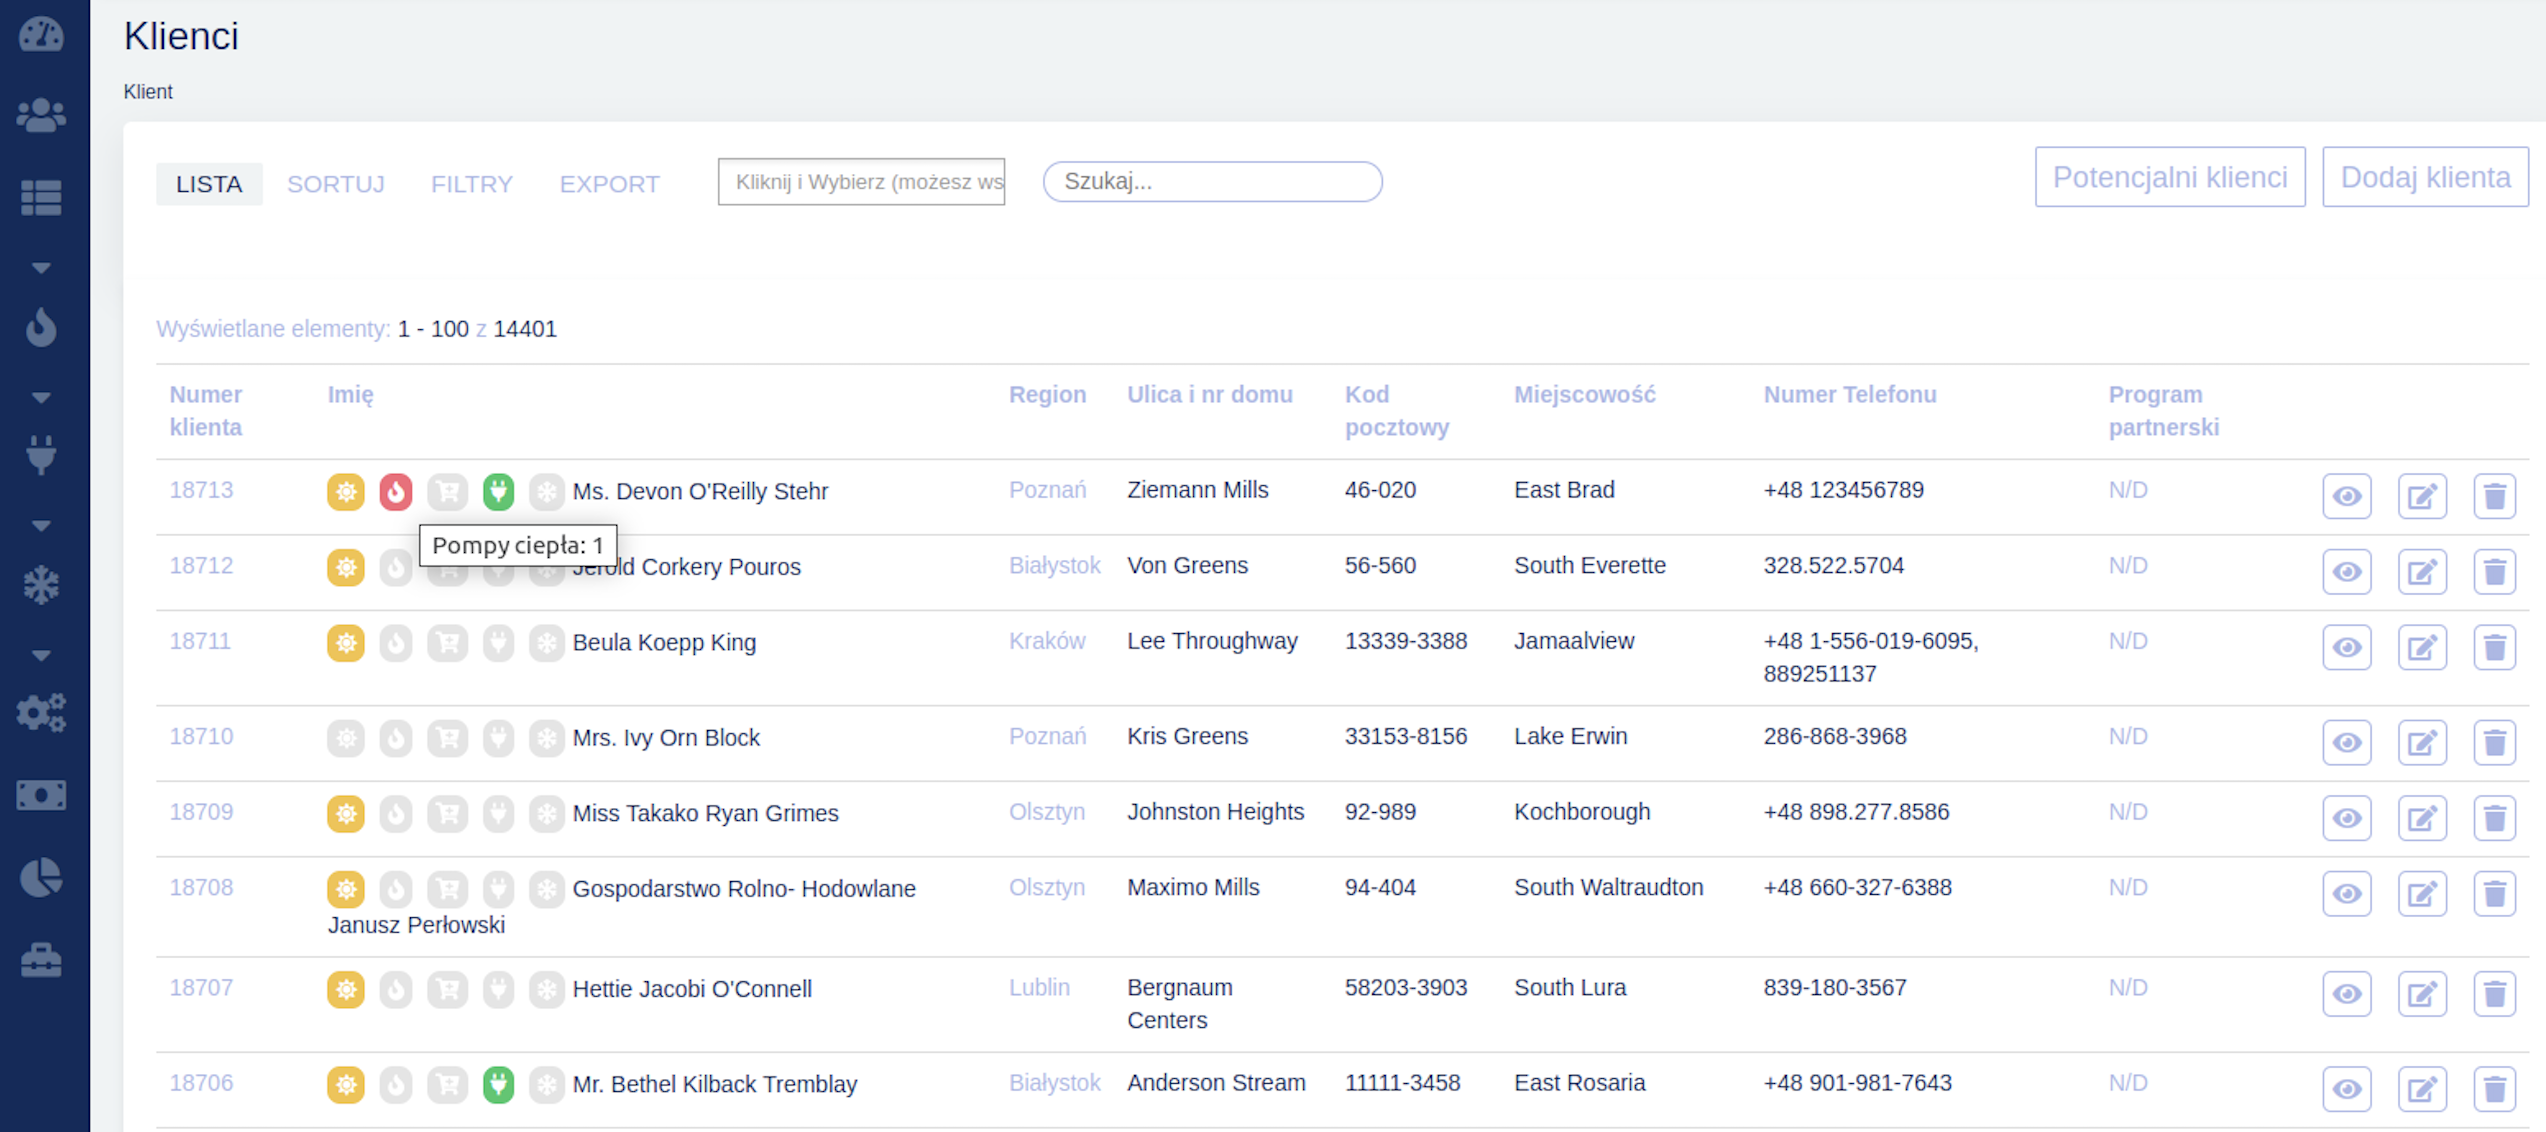Expand the arrow below the plug icon
The height and width of the screenshot is (1132, 2546).
pos(41,526)
